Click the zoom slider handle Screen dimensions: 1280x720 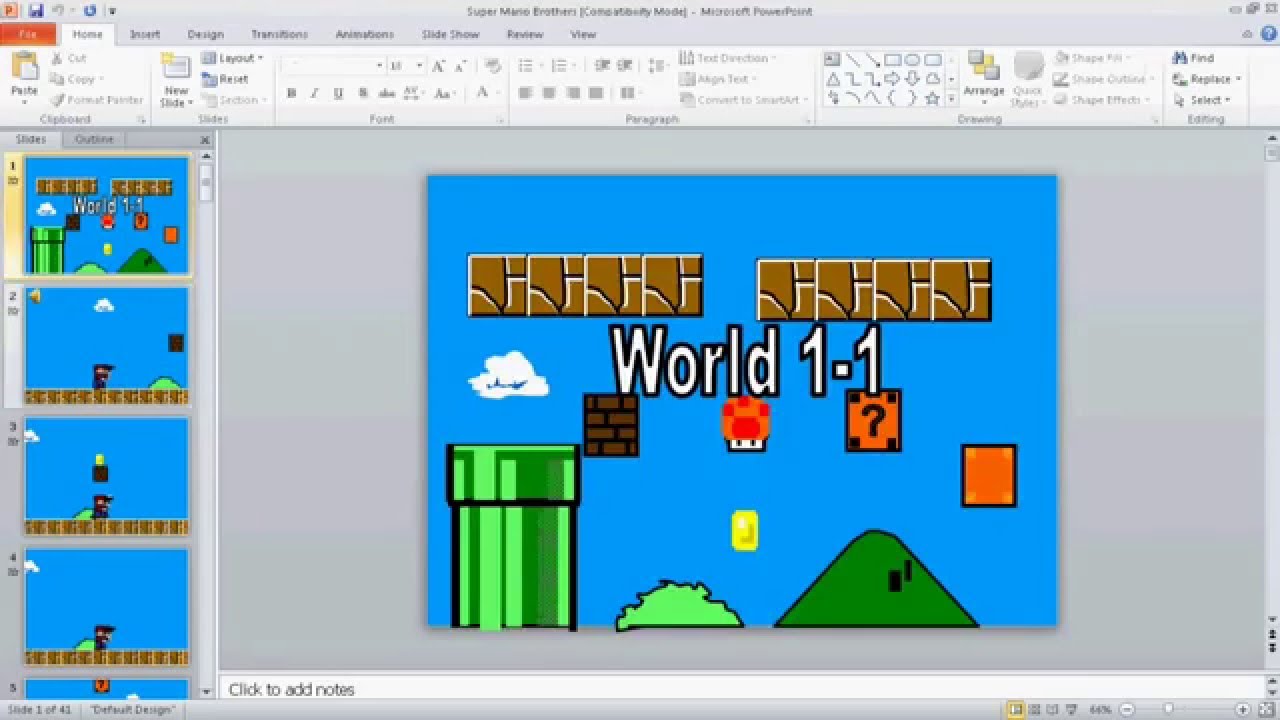click(1167, 710)
